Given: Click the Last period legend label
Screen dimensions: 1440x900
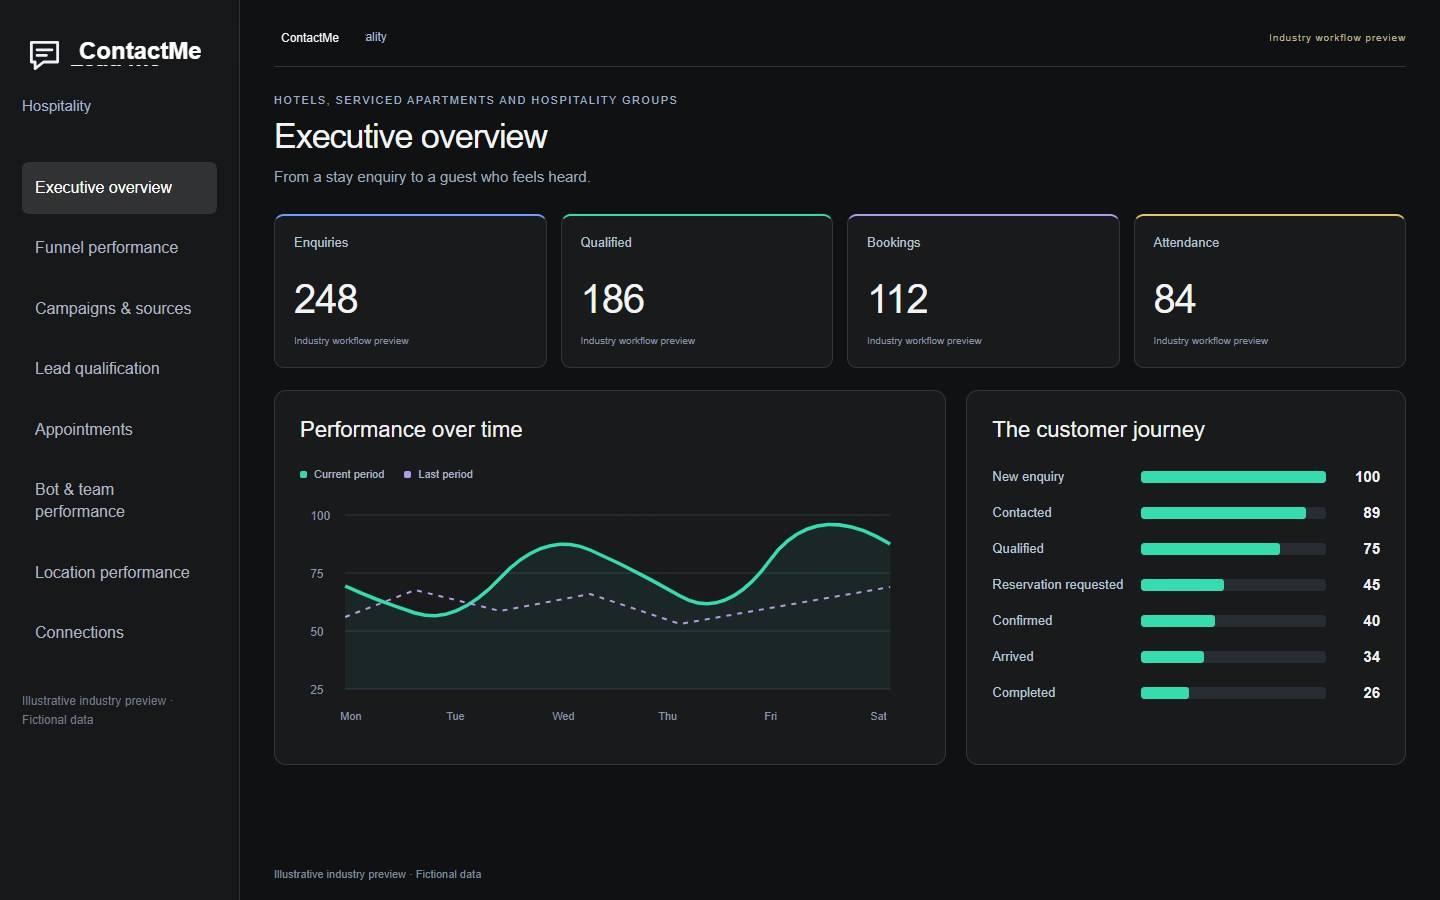Looking at the screenshot, I should 445,475.
